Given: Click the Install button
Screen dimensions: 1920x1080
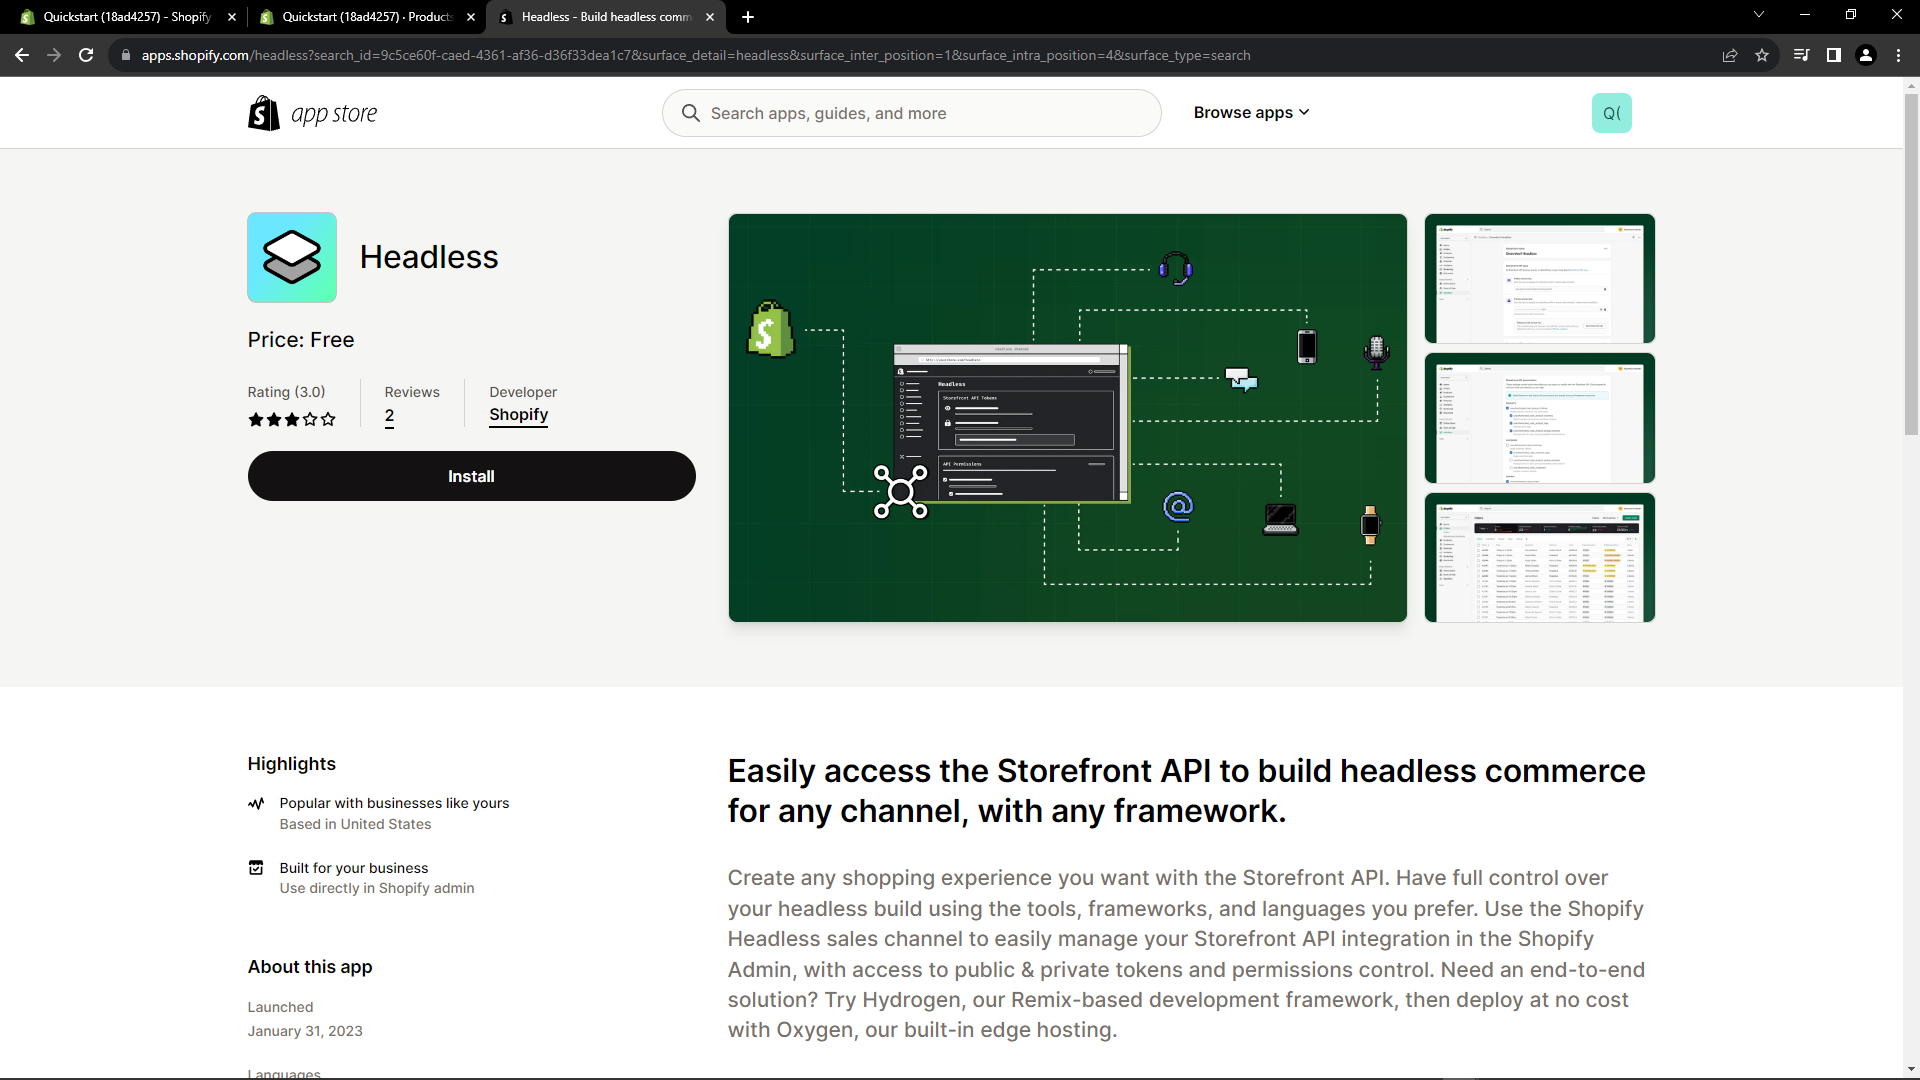Looking at the screenshot, I should [471, 476].
